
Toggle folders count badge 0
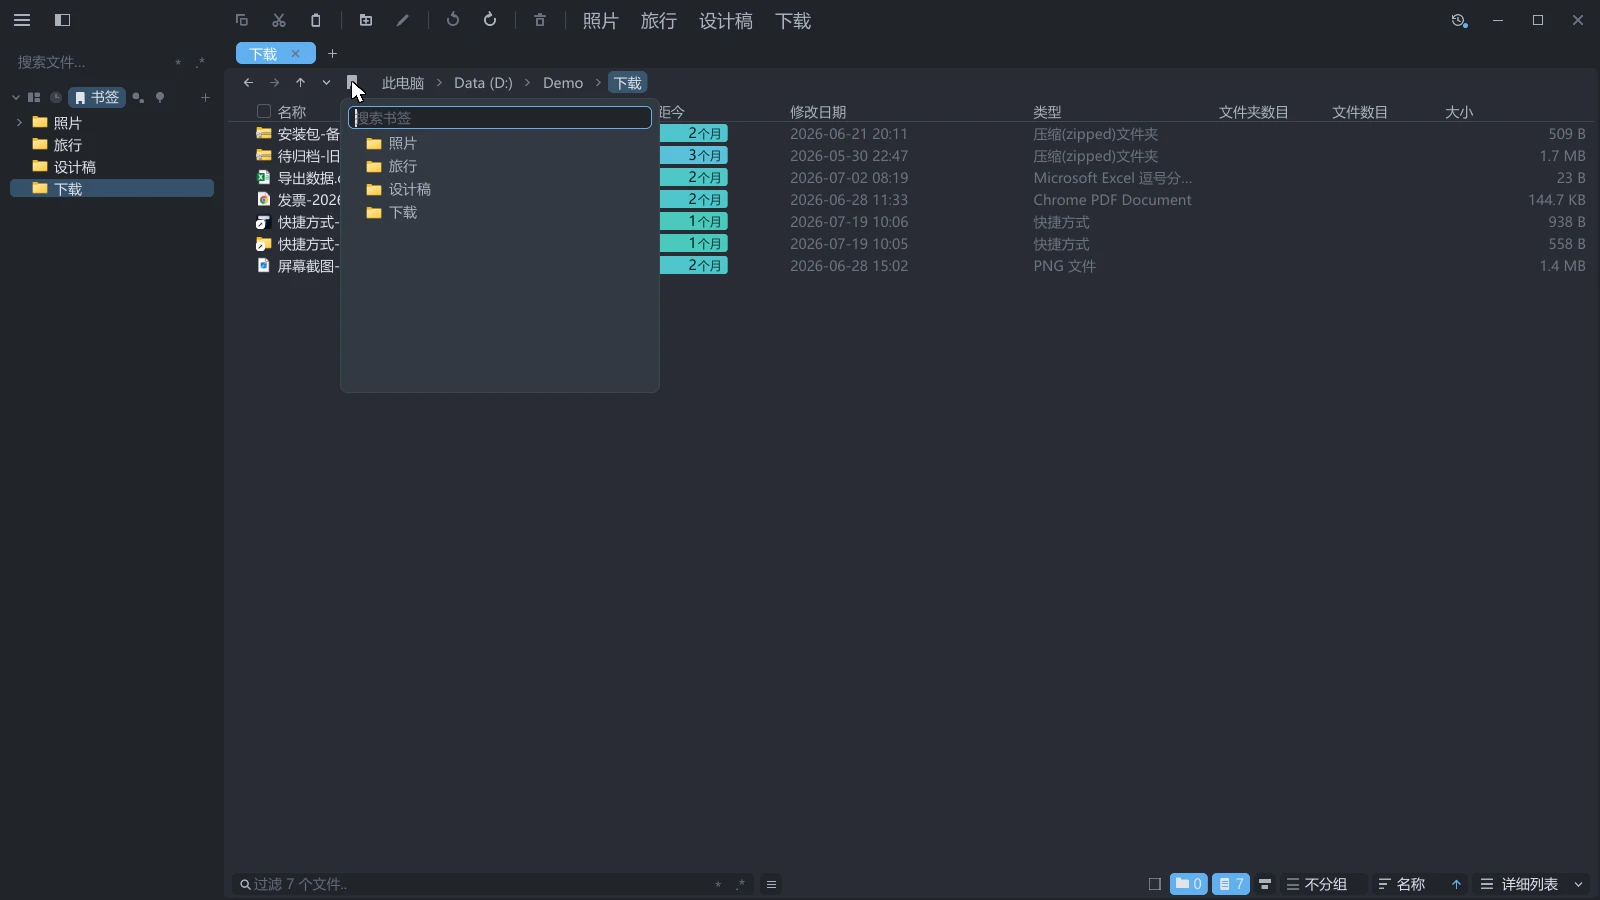click(1189, 884)
